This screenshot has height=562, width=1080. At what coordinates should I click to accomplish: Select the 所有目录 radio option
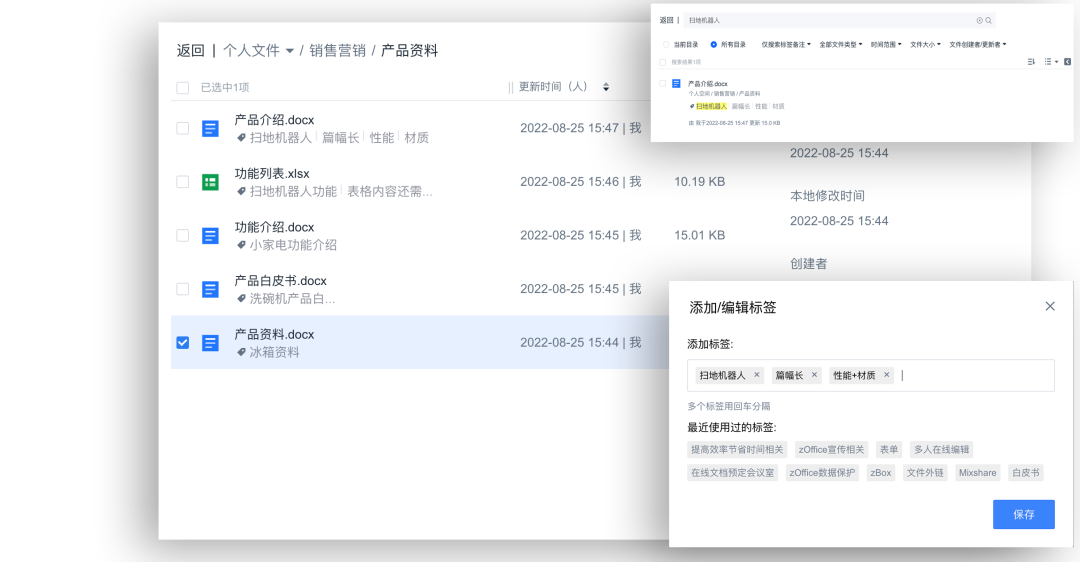tap(714, 44)
